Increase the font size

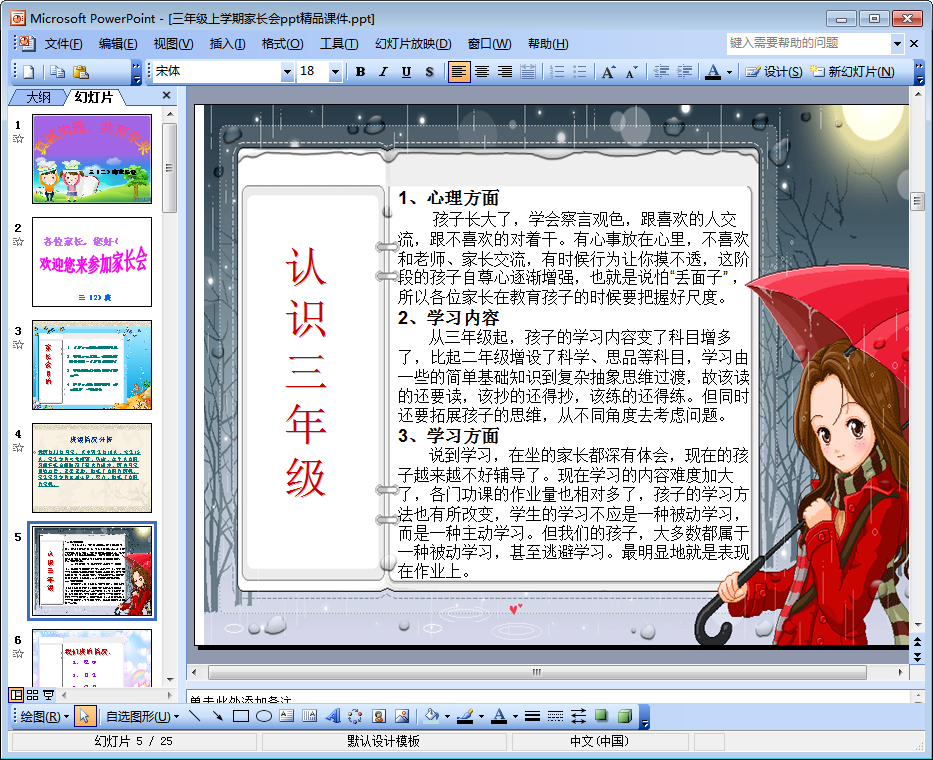(608, 72)
